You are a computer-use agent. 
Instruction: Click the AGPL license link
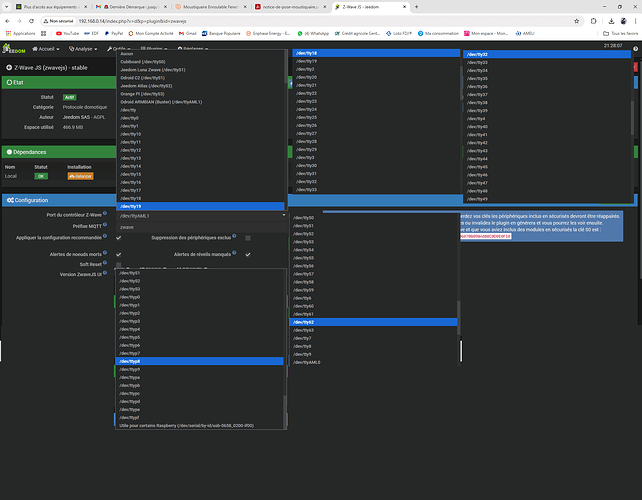click(x=99, y=117)
